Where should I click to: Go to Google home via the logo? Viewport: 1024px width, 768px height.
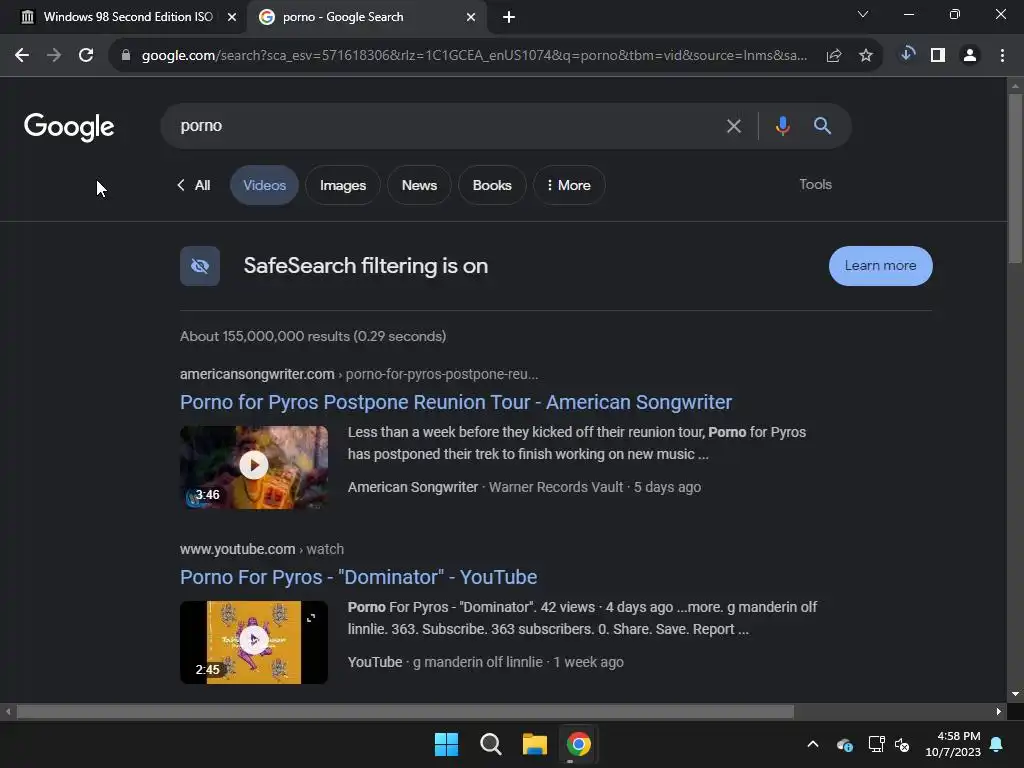point(69,127)
